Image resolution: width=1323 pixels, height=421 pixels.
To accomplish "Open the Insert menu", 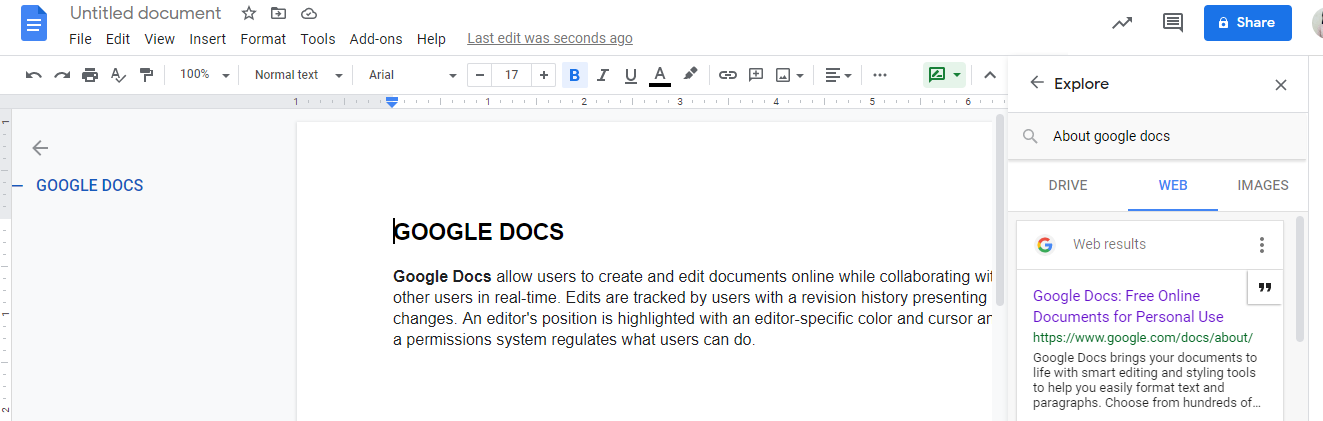I will tap(208, 39).
